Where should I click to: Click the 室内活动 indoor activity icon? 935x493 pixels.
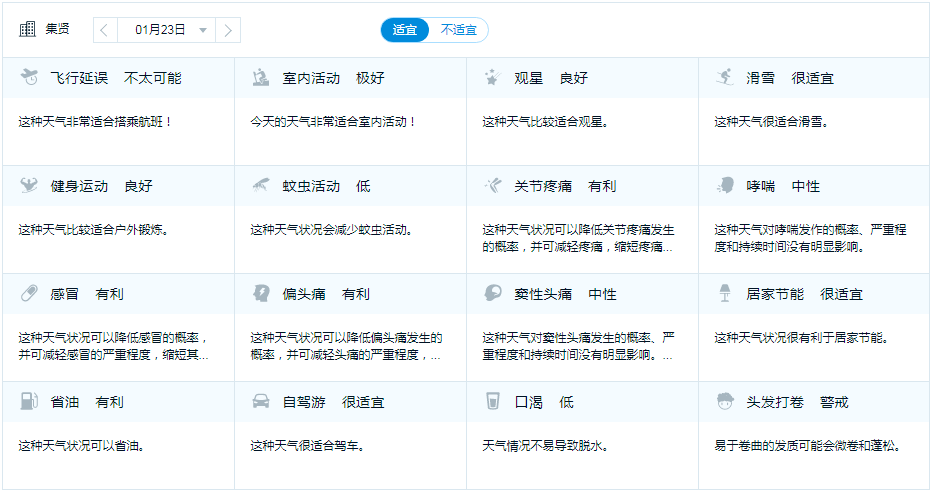[261, 77]
